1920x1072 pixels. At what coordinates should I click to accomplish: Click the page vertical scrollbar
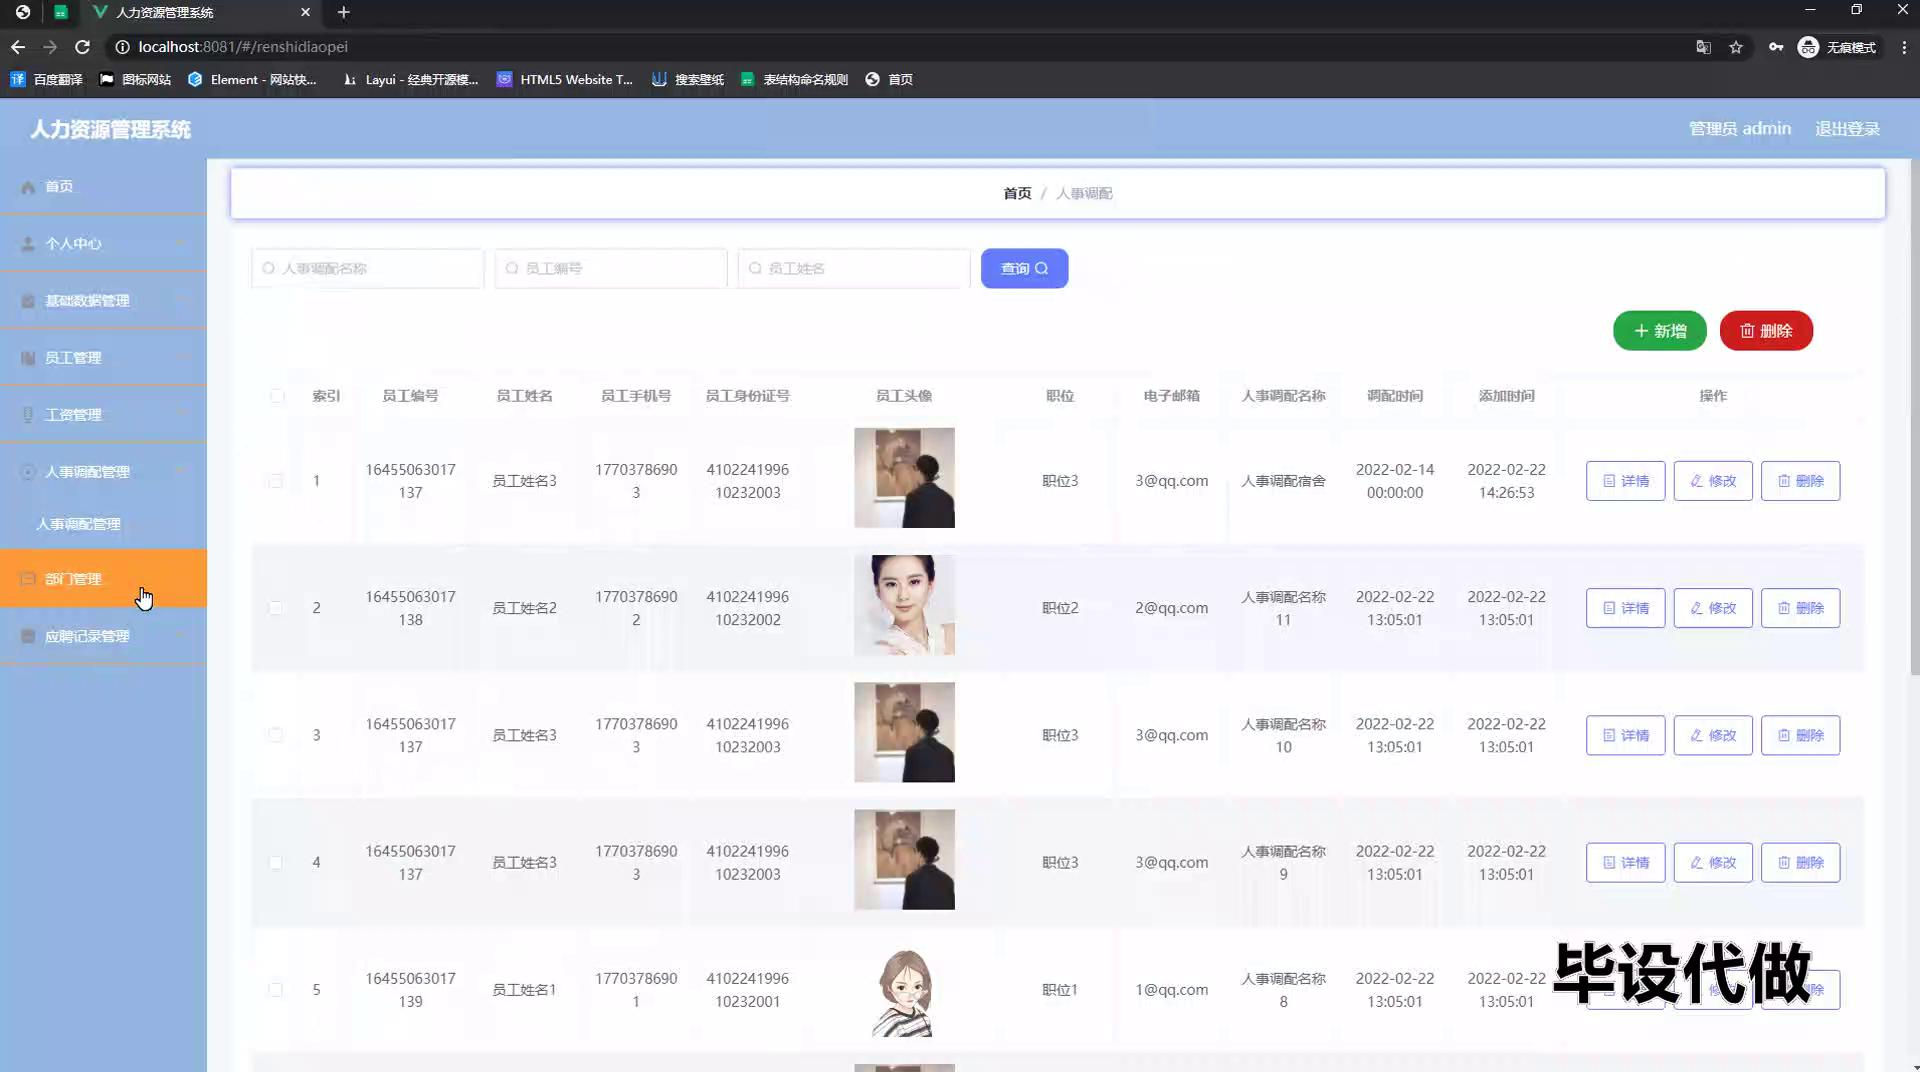(x=1913, y=420)
